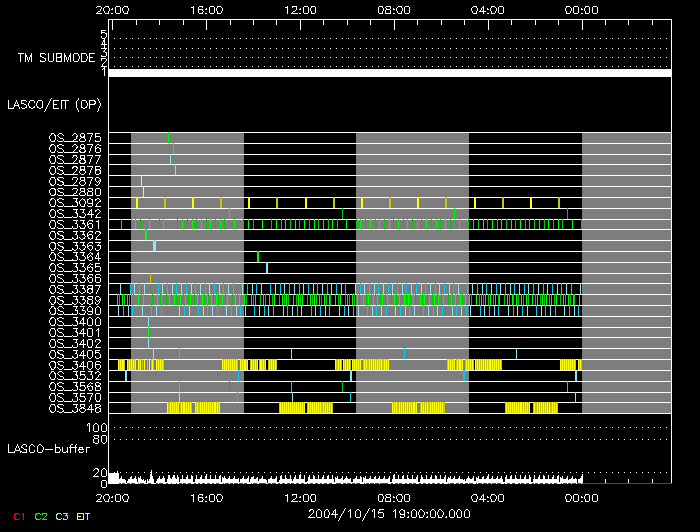Select the OS_2877 row label
700x532 pixels.
(75, 159)
